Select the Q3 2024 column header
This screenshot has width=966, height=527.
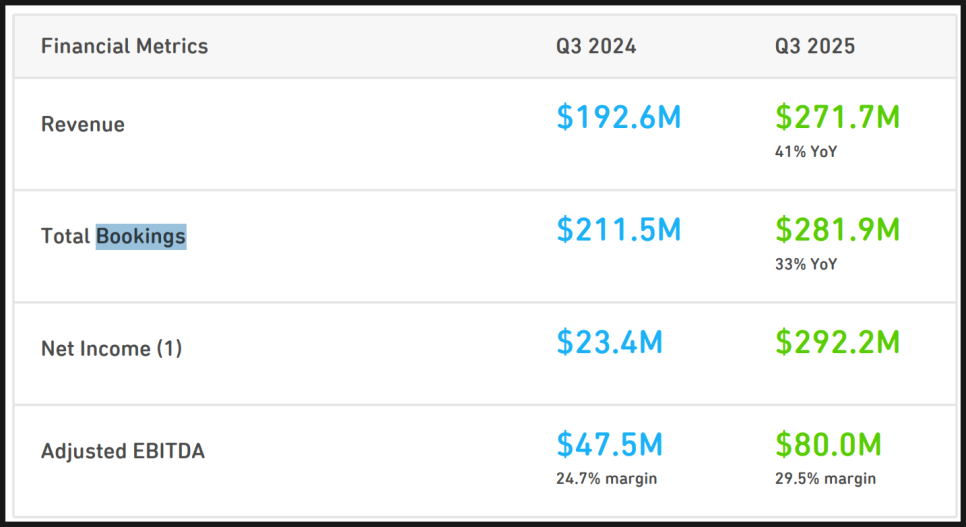(x=596, y=46)
